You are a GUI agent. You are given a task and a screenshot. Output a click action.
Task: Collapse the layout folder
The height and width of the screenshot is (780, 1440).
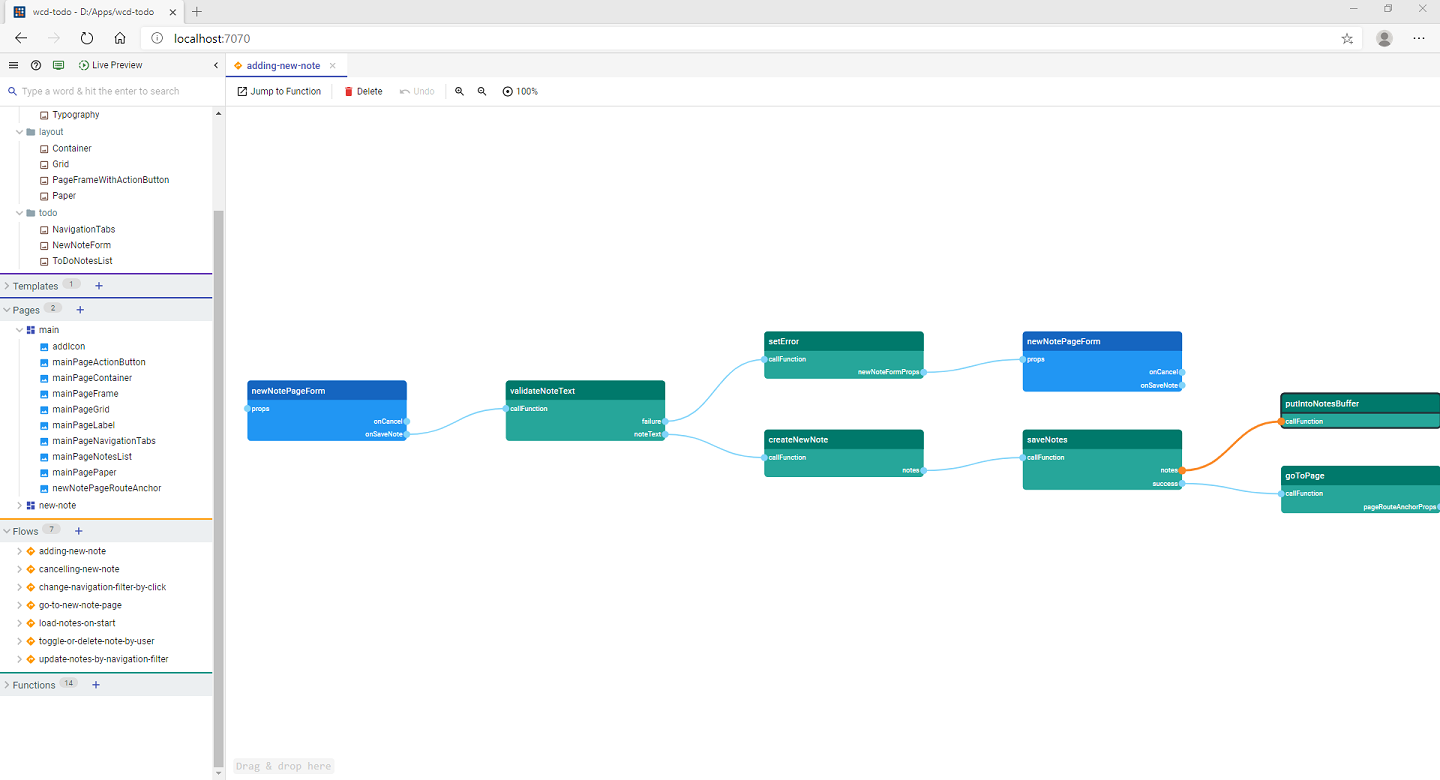(x=19, y=132)
